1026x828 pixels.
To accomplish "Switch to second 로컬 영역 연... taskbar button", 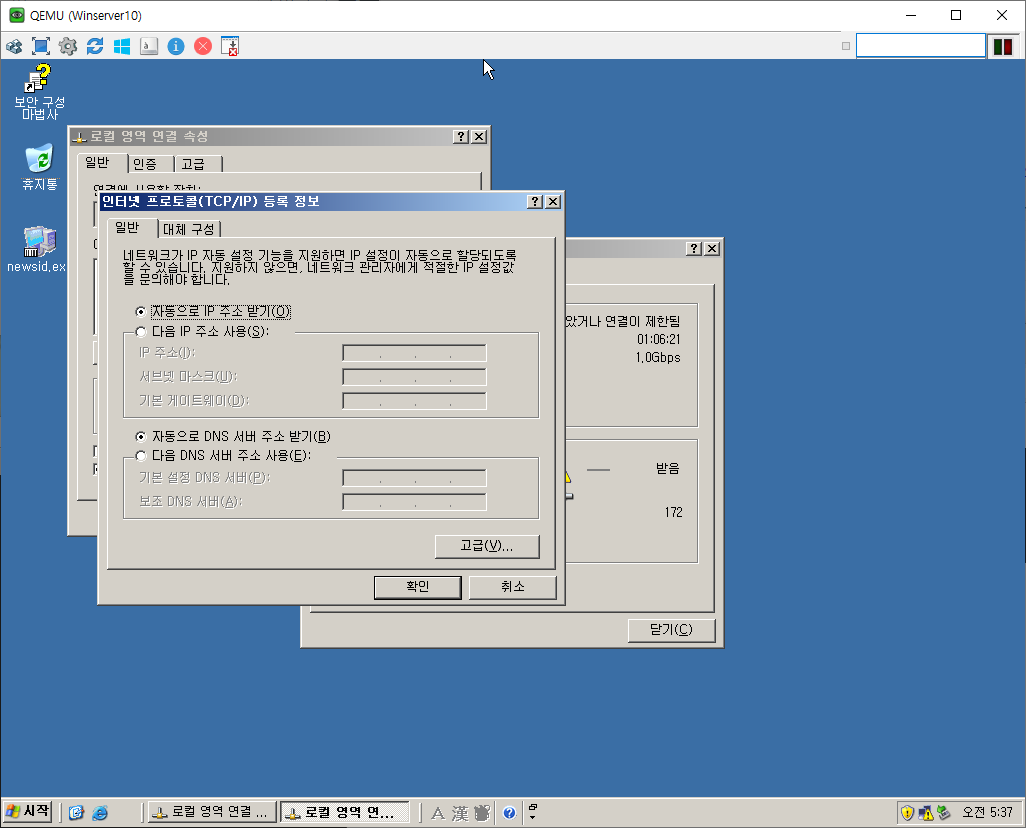I will [x=345, y=812].
